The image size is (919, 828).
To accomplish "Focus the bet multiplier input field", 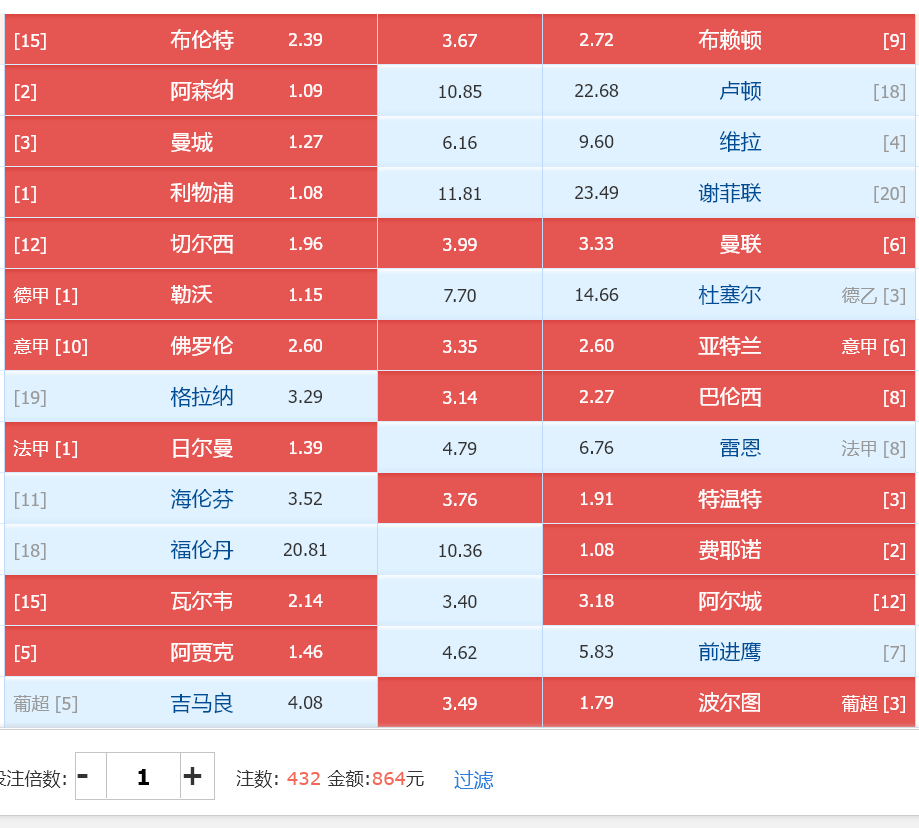I will pos(143,776).
